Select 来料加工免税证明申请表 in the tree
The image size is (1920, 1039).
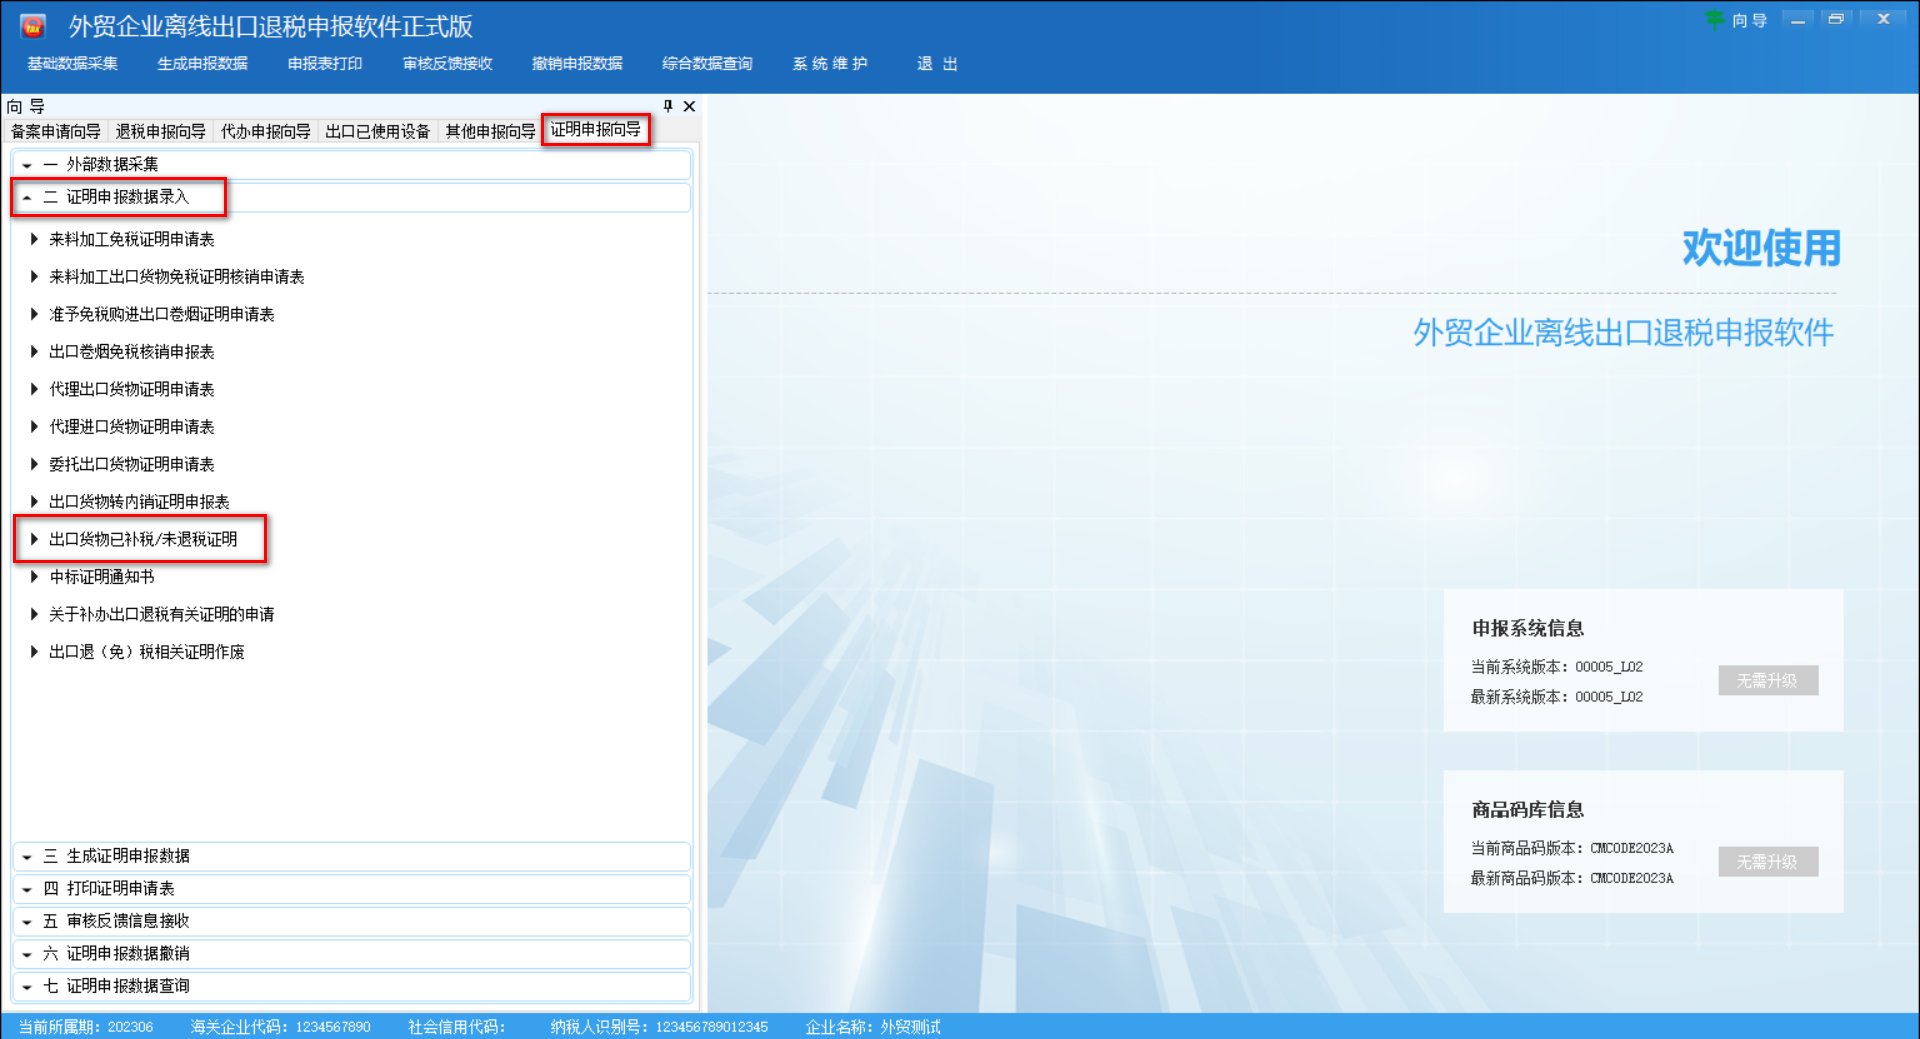130,239
